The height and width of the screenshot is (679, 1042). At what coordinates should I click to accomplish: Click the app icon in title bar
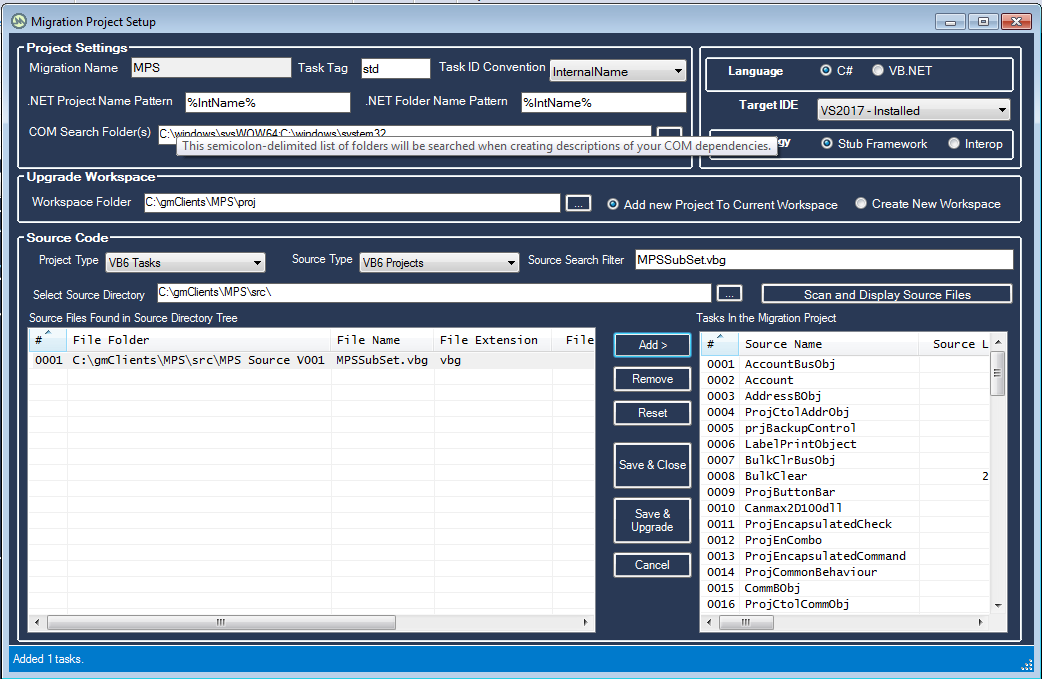18,21
